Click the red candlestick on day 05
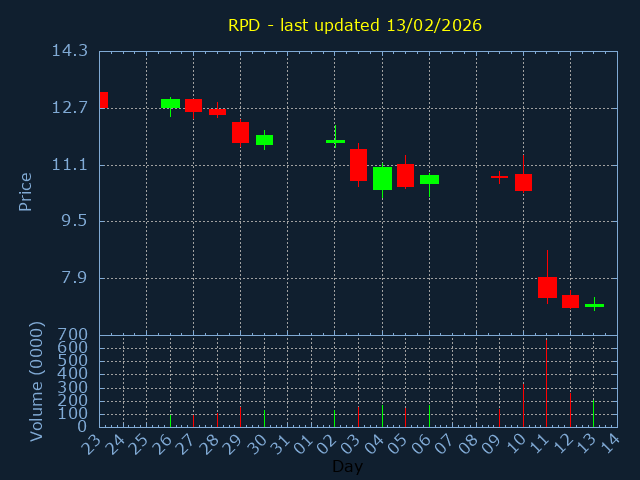This screenshot has width=640, height=480. (405, 175)
